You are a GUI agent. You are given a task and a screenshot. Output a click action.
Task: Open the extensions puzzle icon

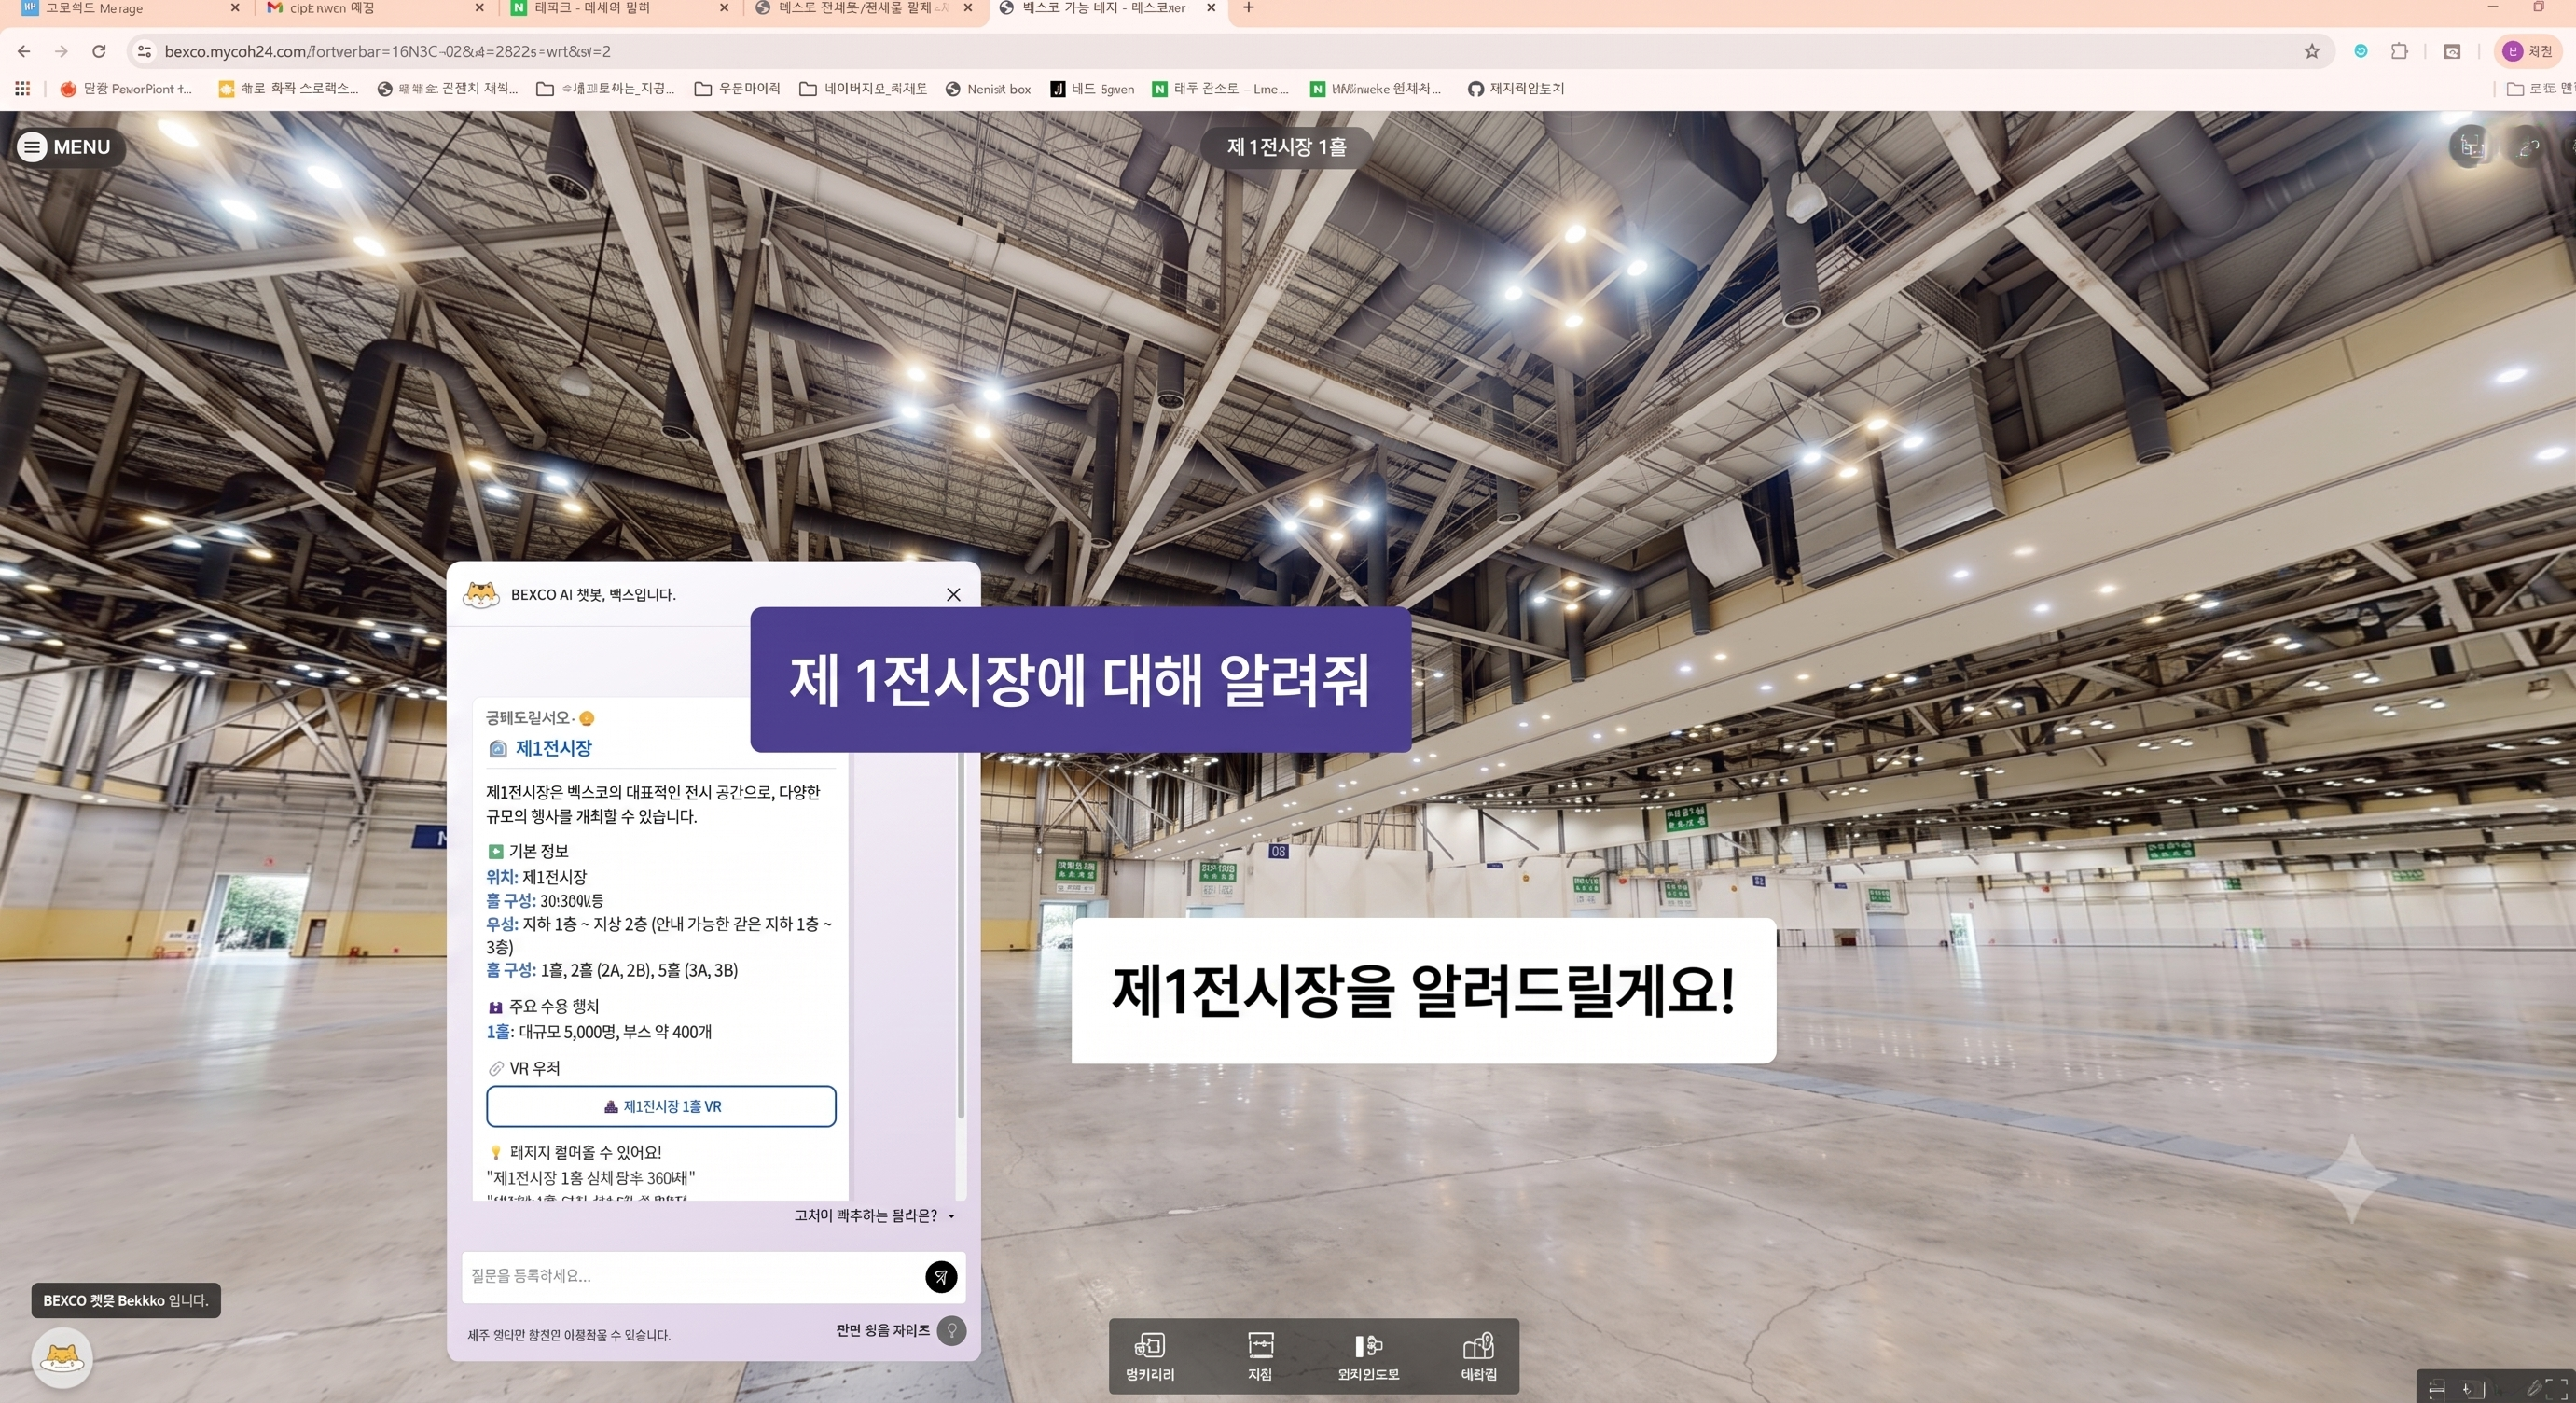click(x=2399, y=51)
